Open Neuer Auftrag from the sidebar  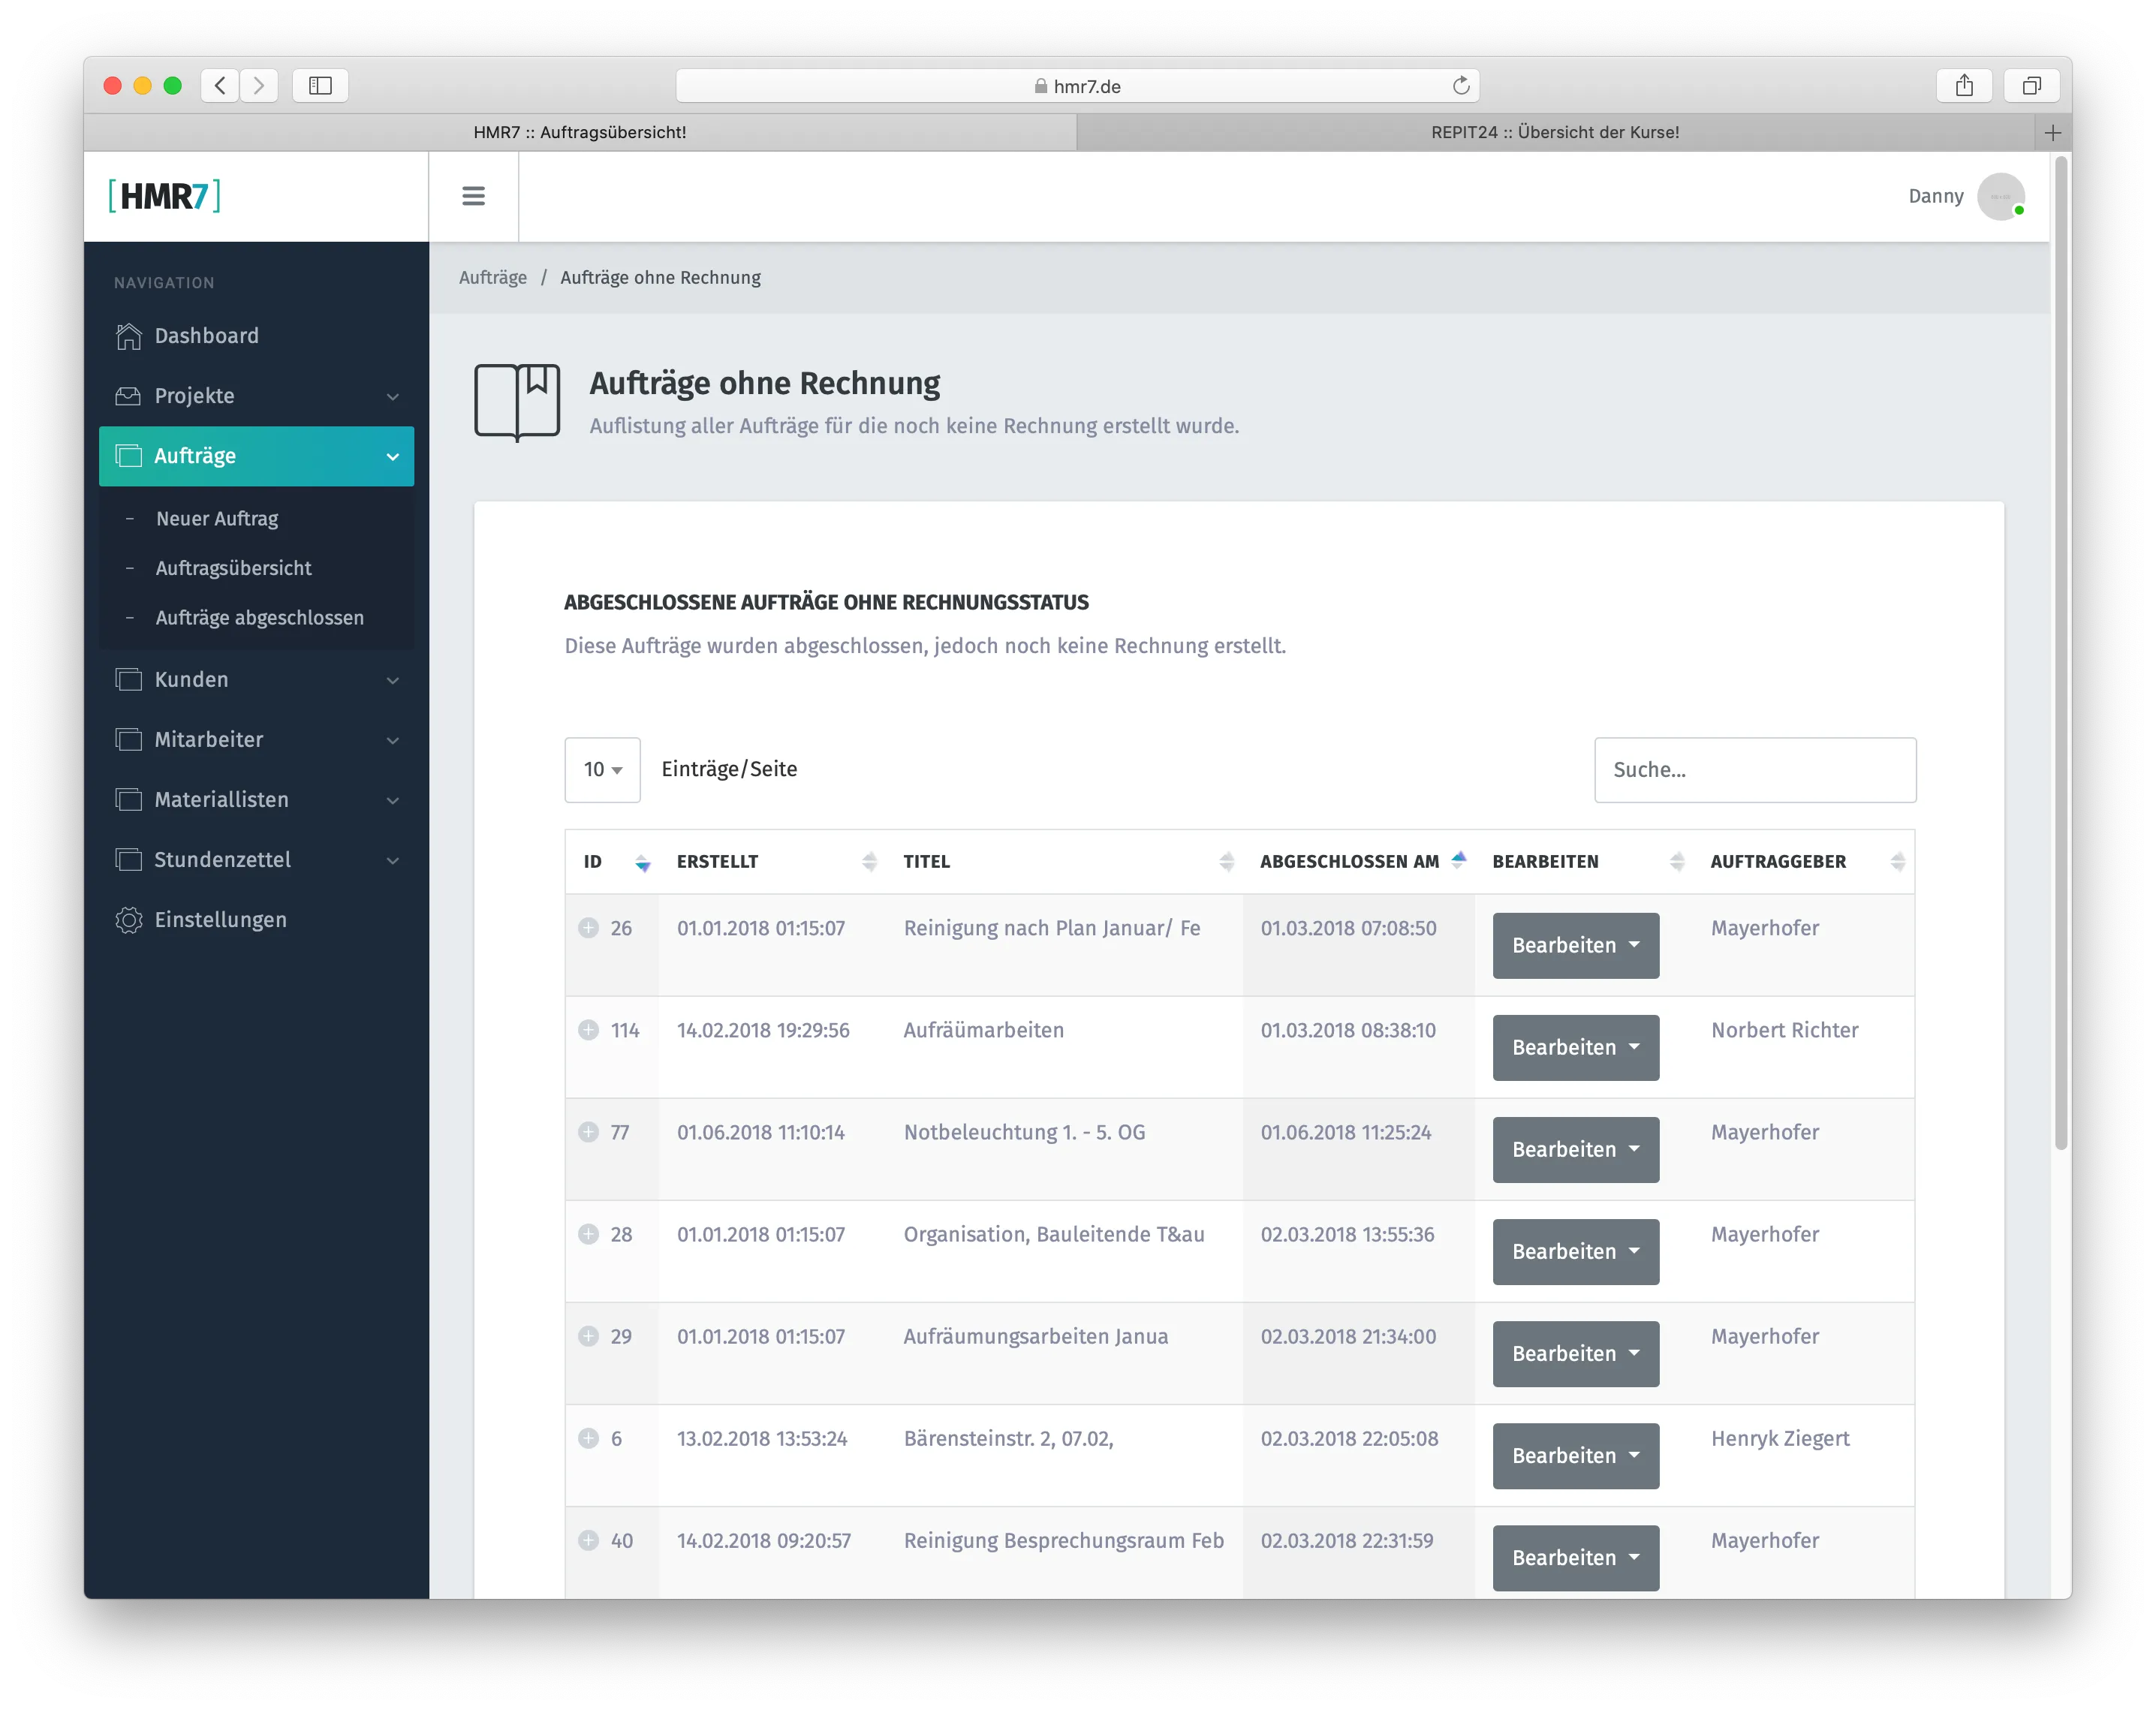[217, 518]
